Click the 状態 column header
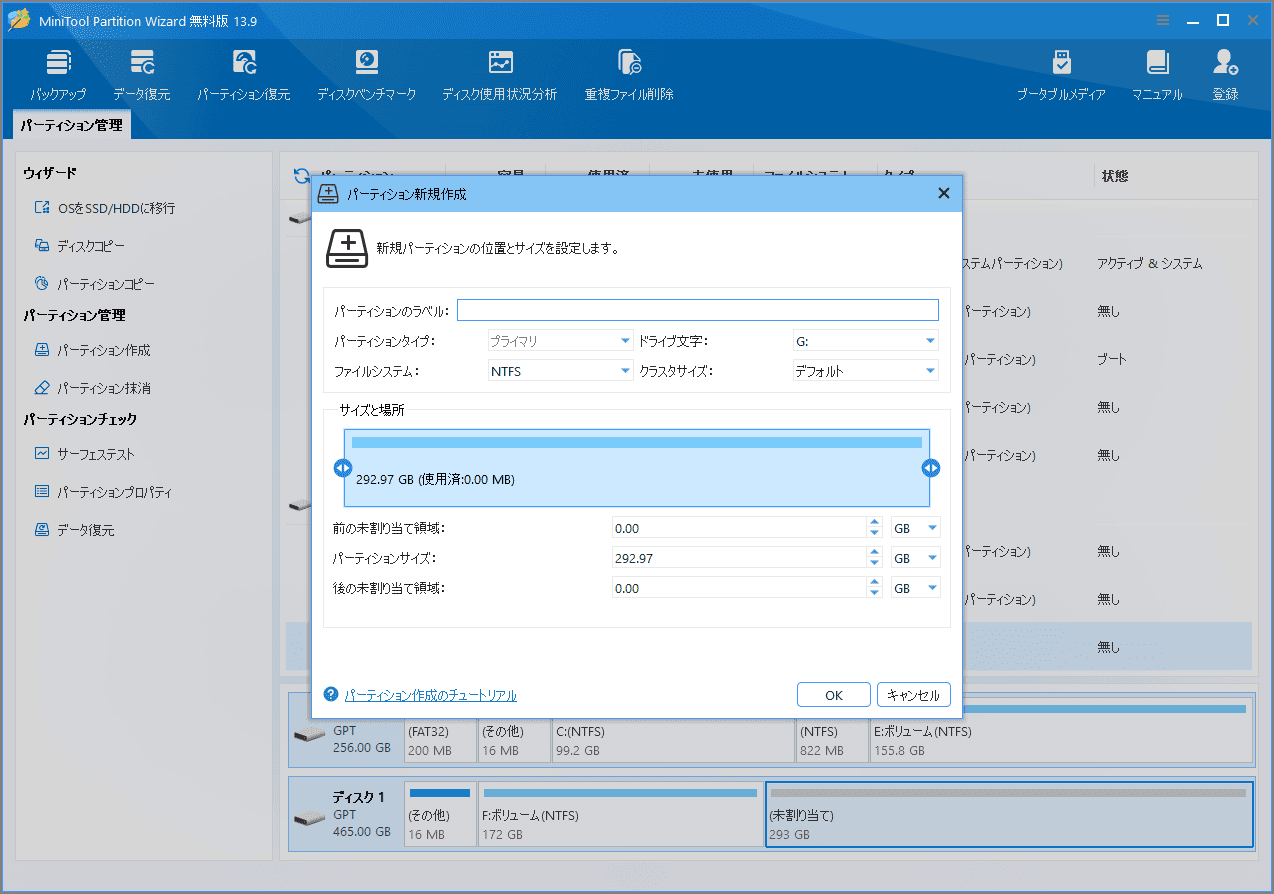 coord(1115,176)
